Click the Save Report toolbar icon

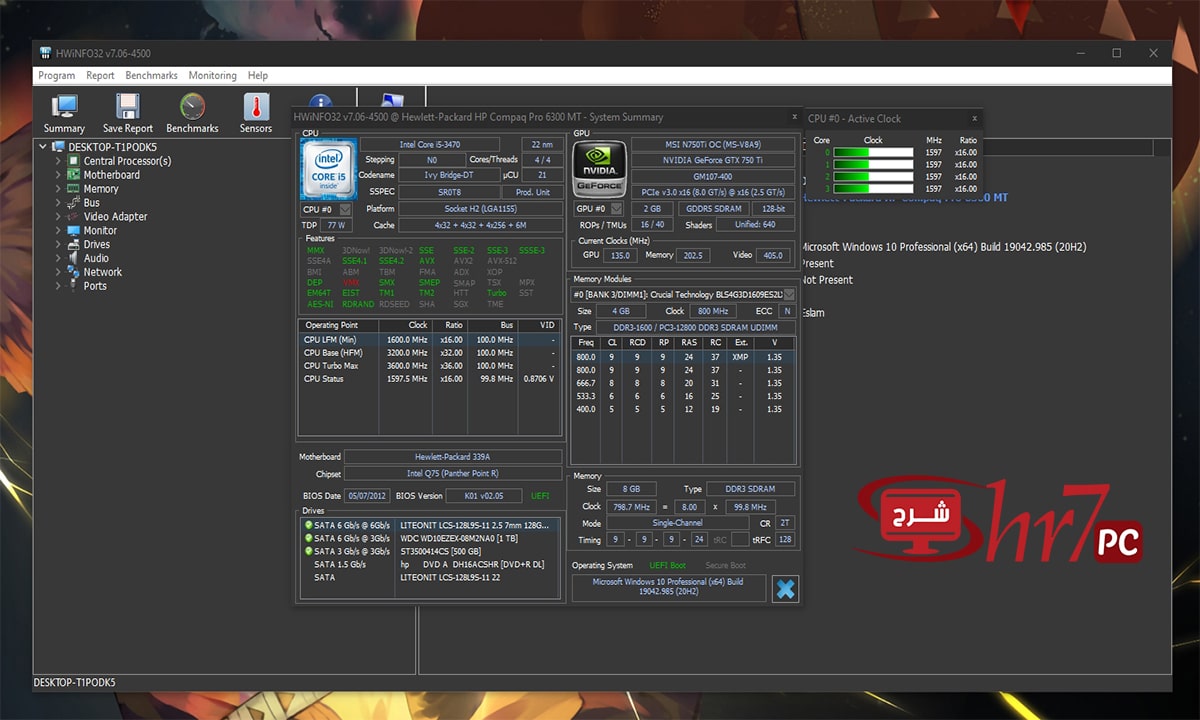[x=127, y=112]
